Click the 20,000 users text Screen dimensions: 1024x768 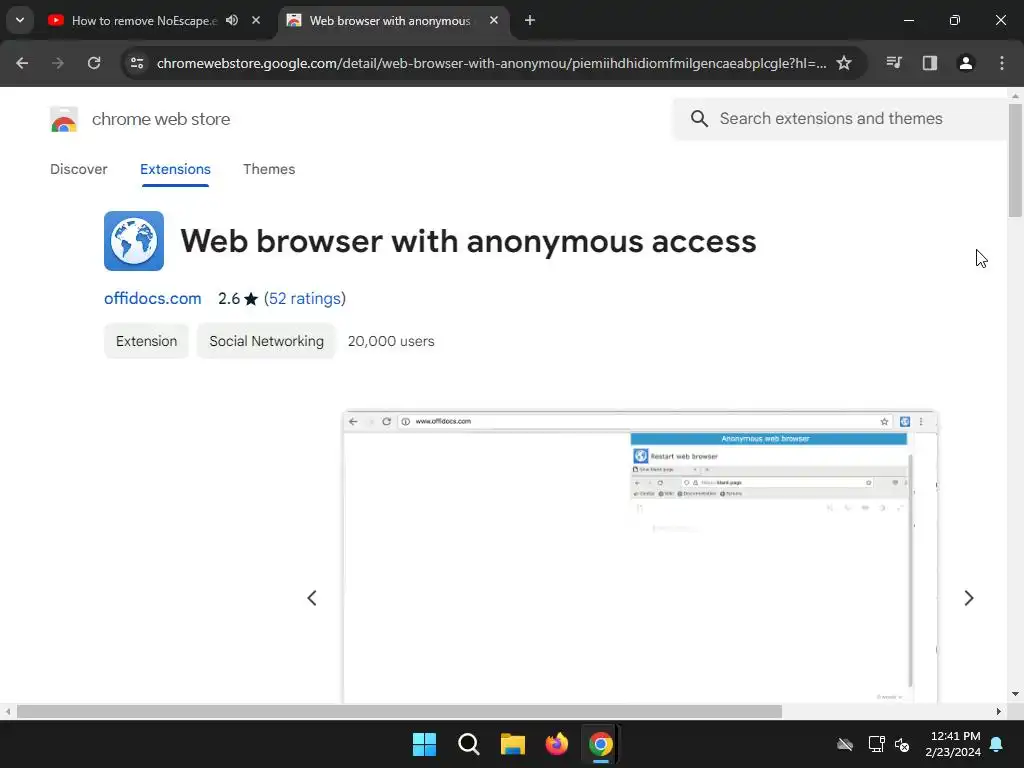(391, 341)
